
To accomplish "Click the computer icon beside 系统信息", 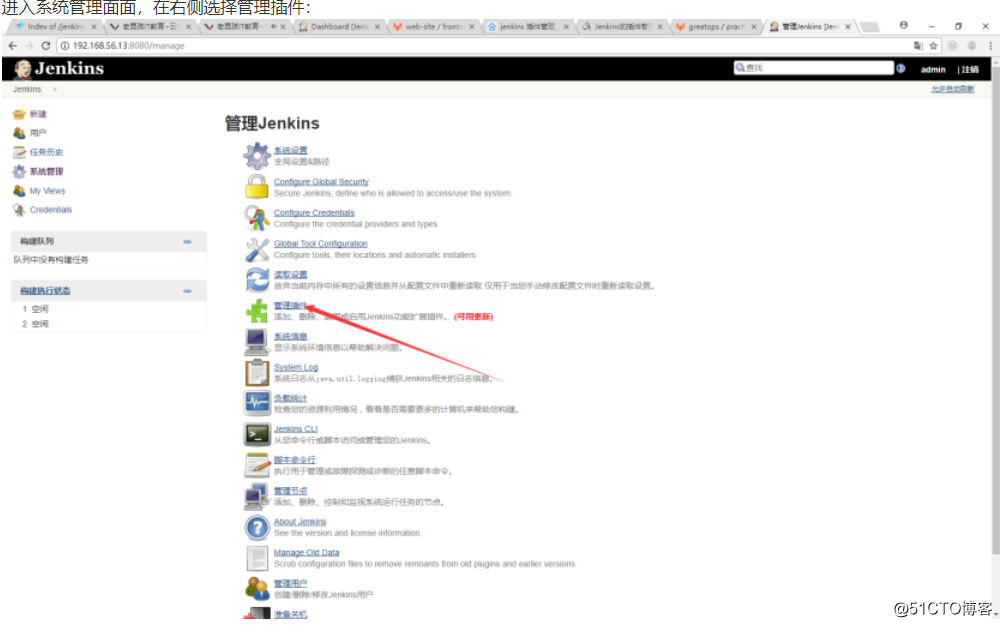I will (x=257, y=341).
